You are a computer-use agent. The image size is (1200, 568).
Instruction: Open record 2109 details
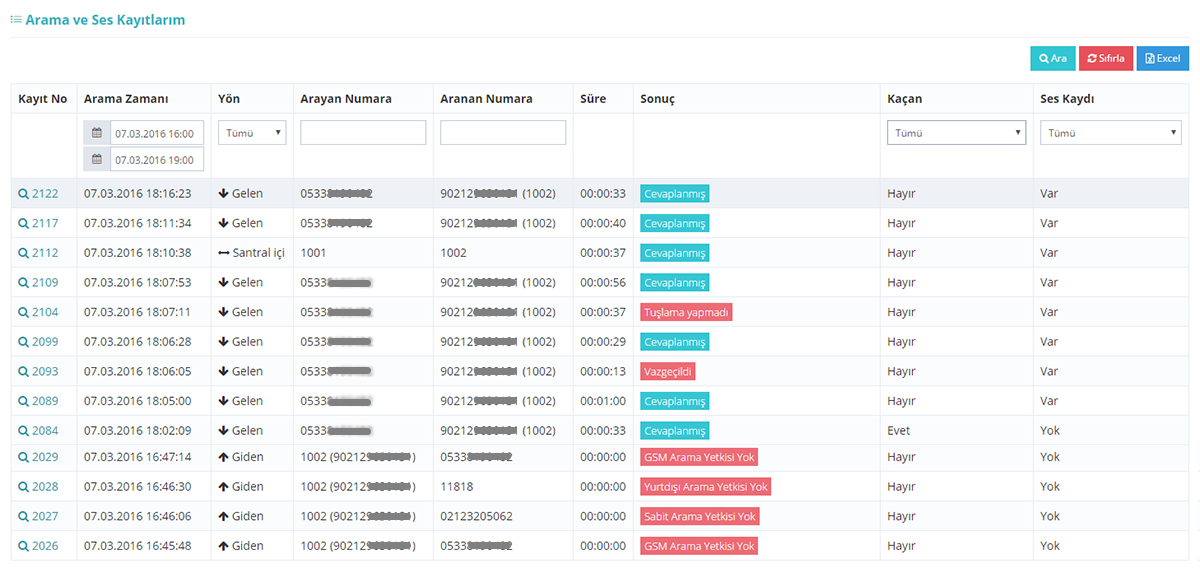point(38,283)
